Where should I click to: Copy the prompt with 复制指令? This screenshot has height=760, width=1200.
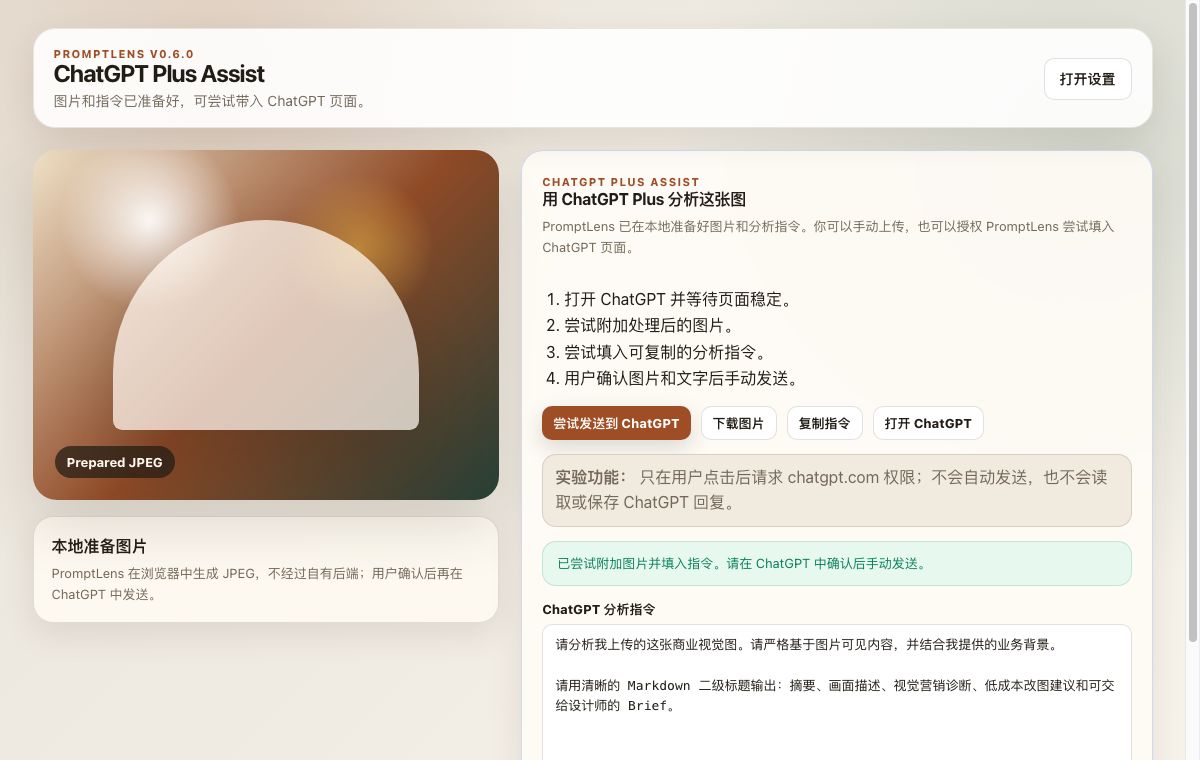[824, 423]
